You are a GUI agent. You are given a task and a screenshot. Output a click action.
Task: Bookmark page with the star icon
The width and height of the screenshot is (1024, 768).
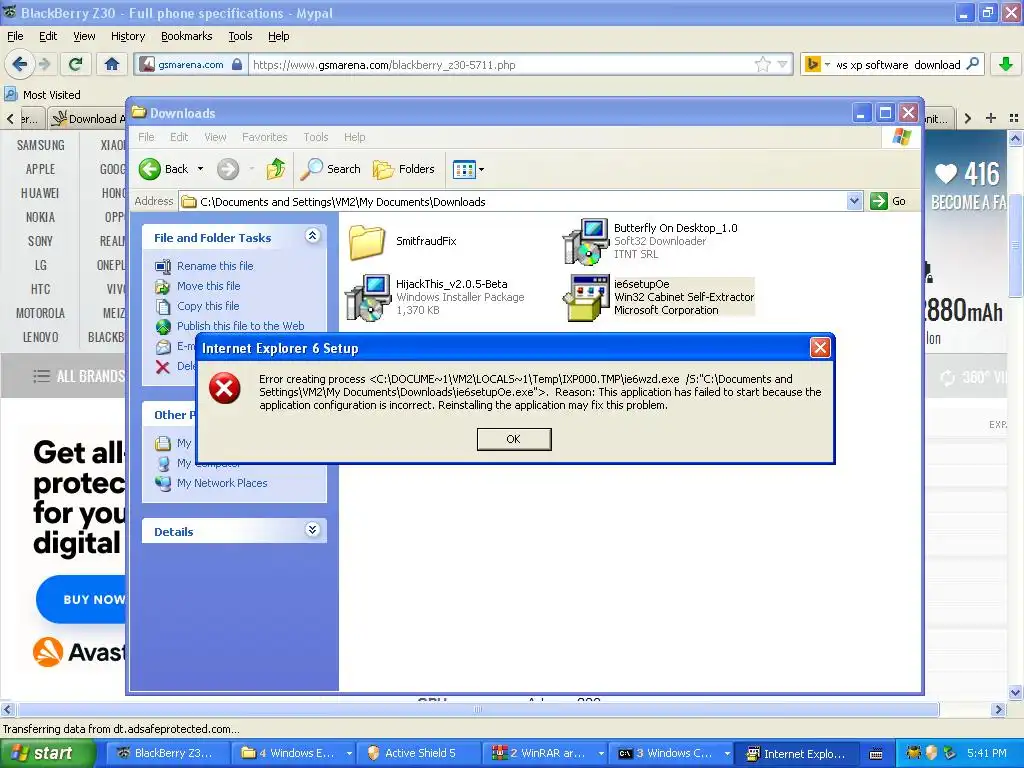(x=762, y=64)
